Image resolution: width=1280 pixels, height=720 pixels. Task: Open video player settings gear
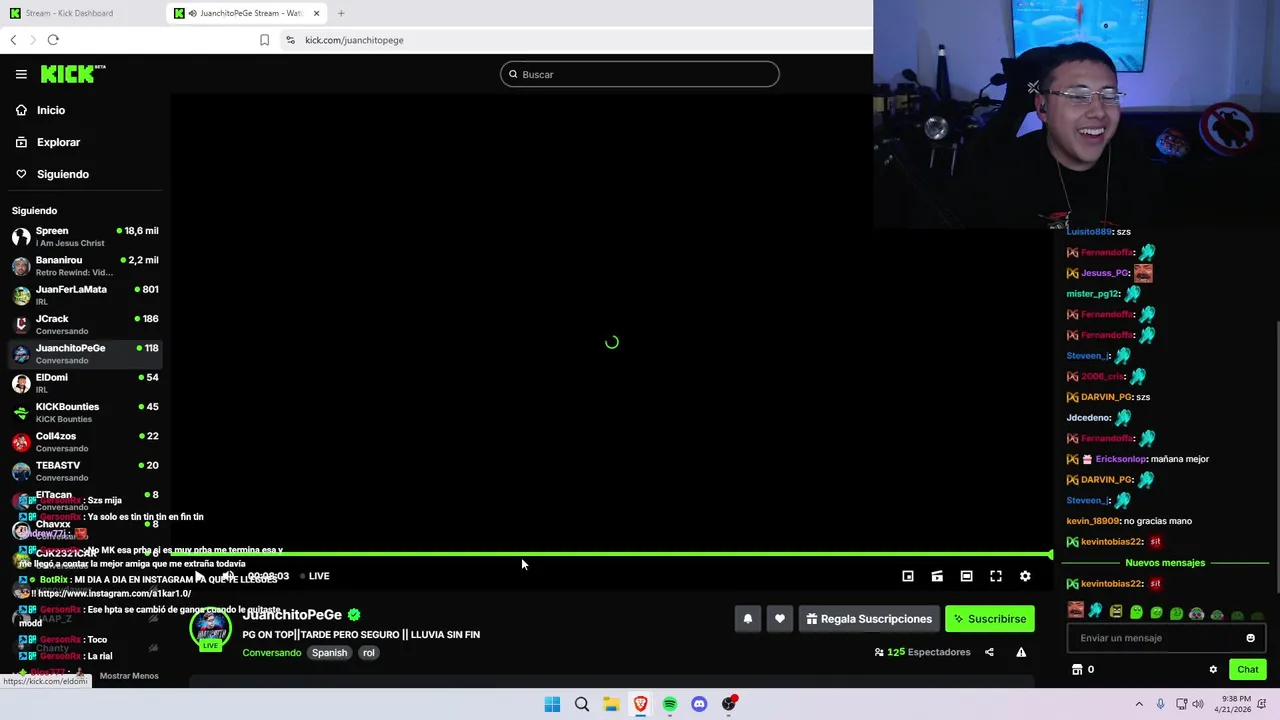point(1025,576)
